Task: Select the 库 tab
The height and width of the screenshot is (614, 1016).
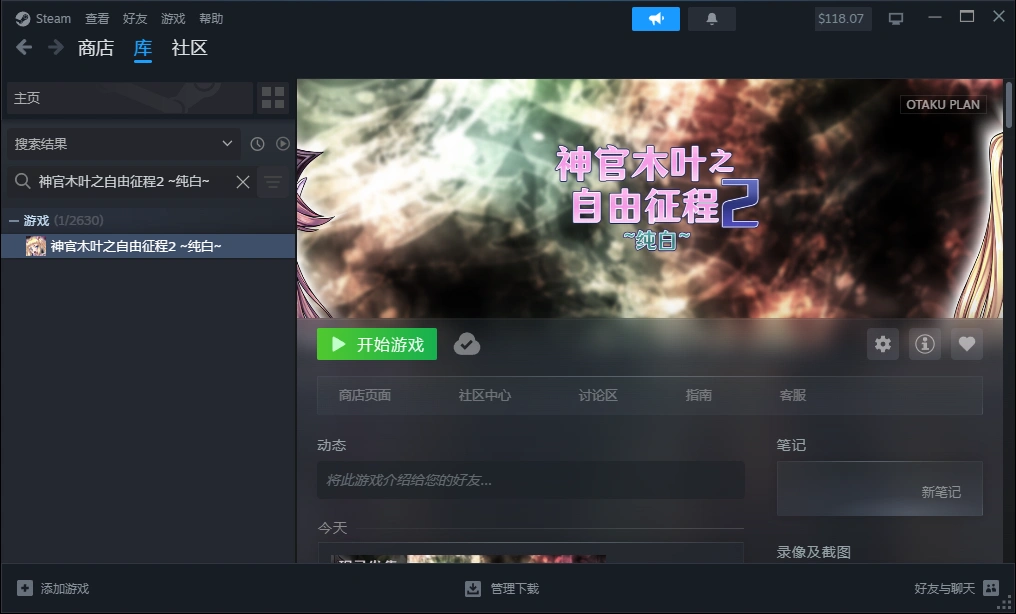Action: (143, 48)
